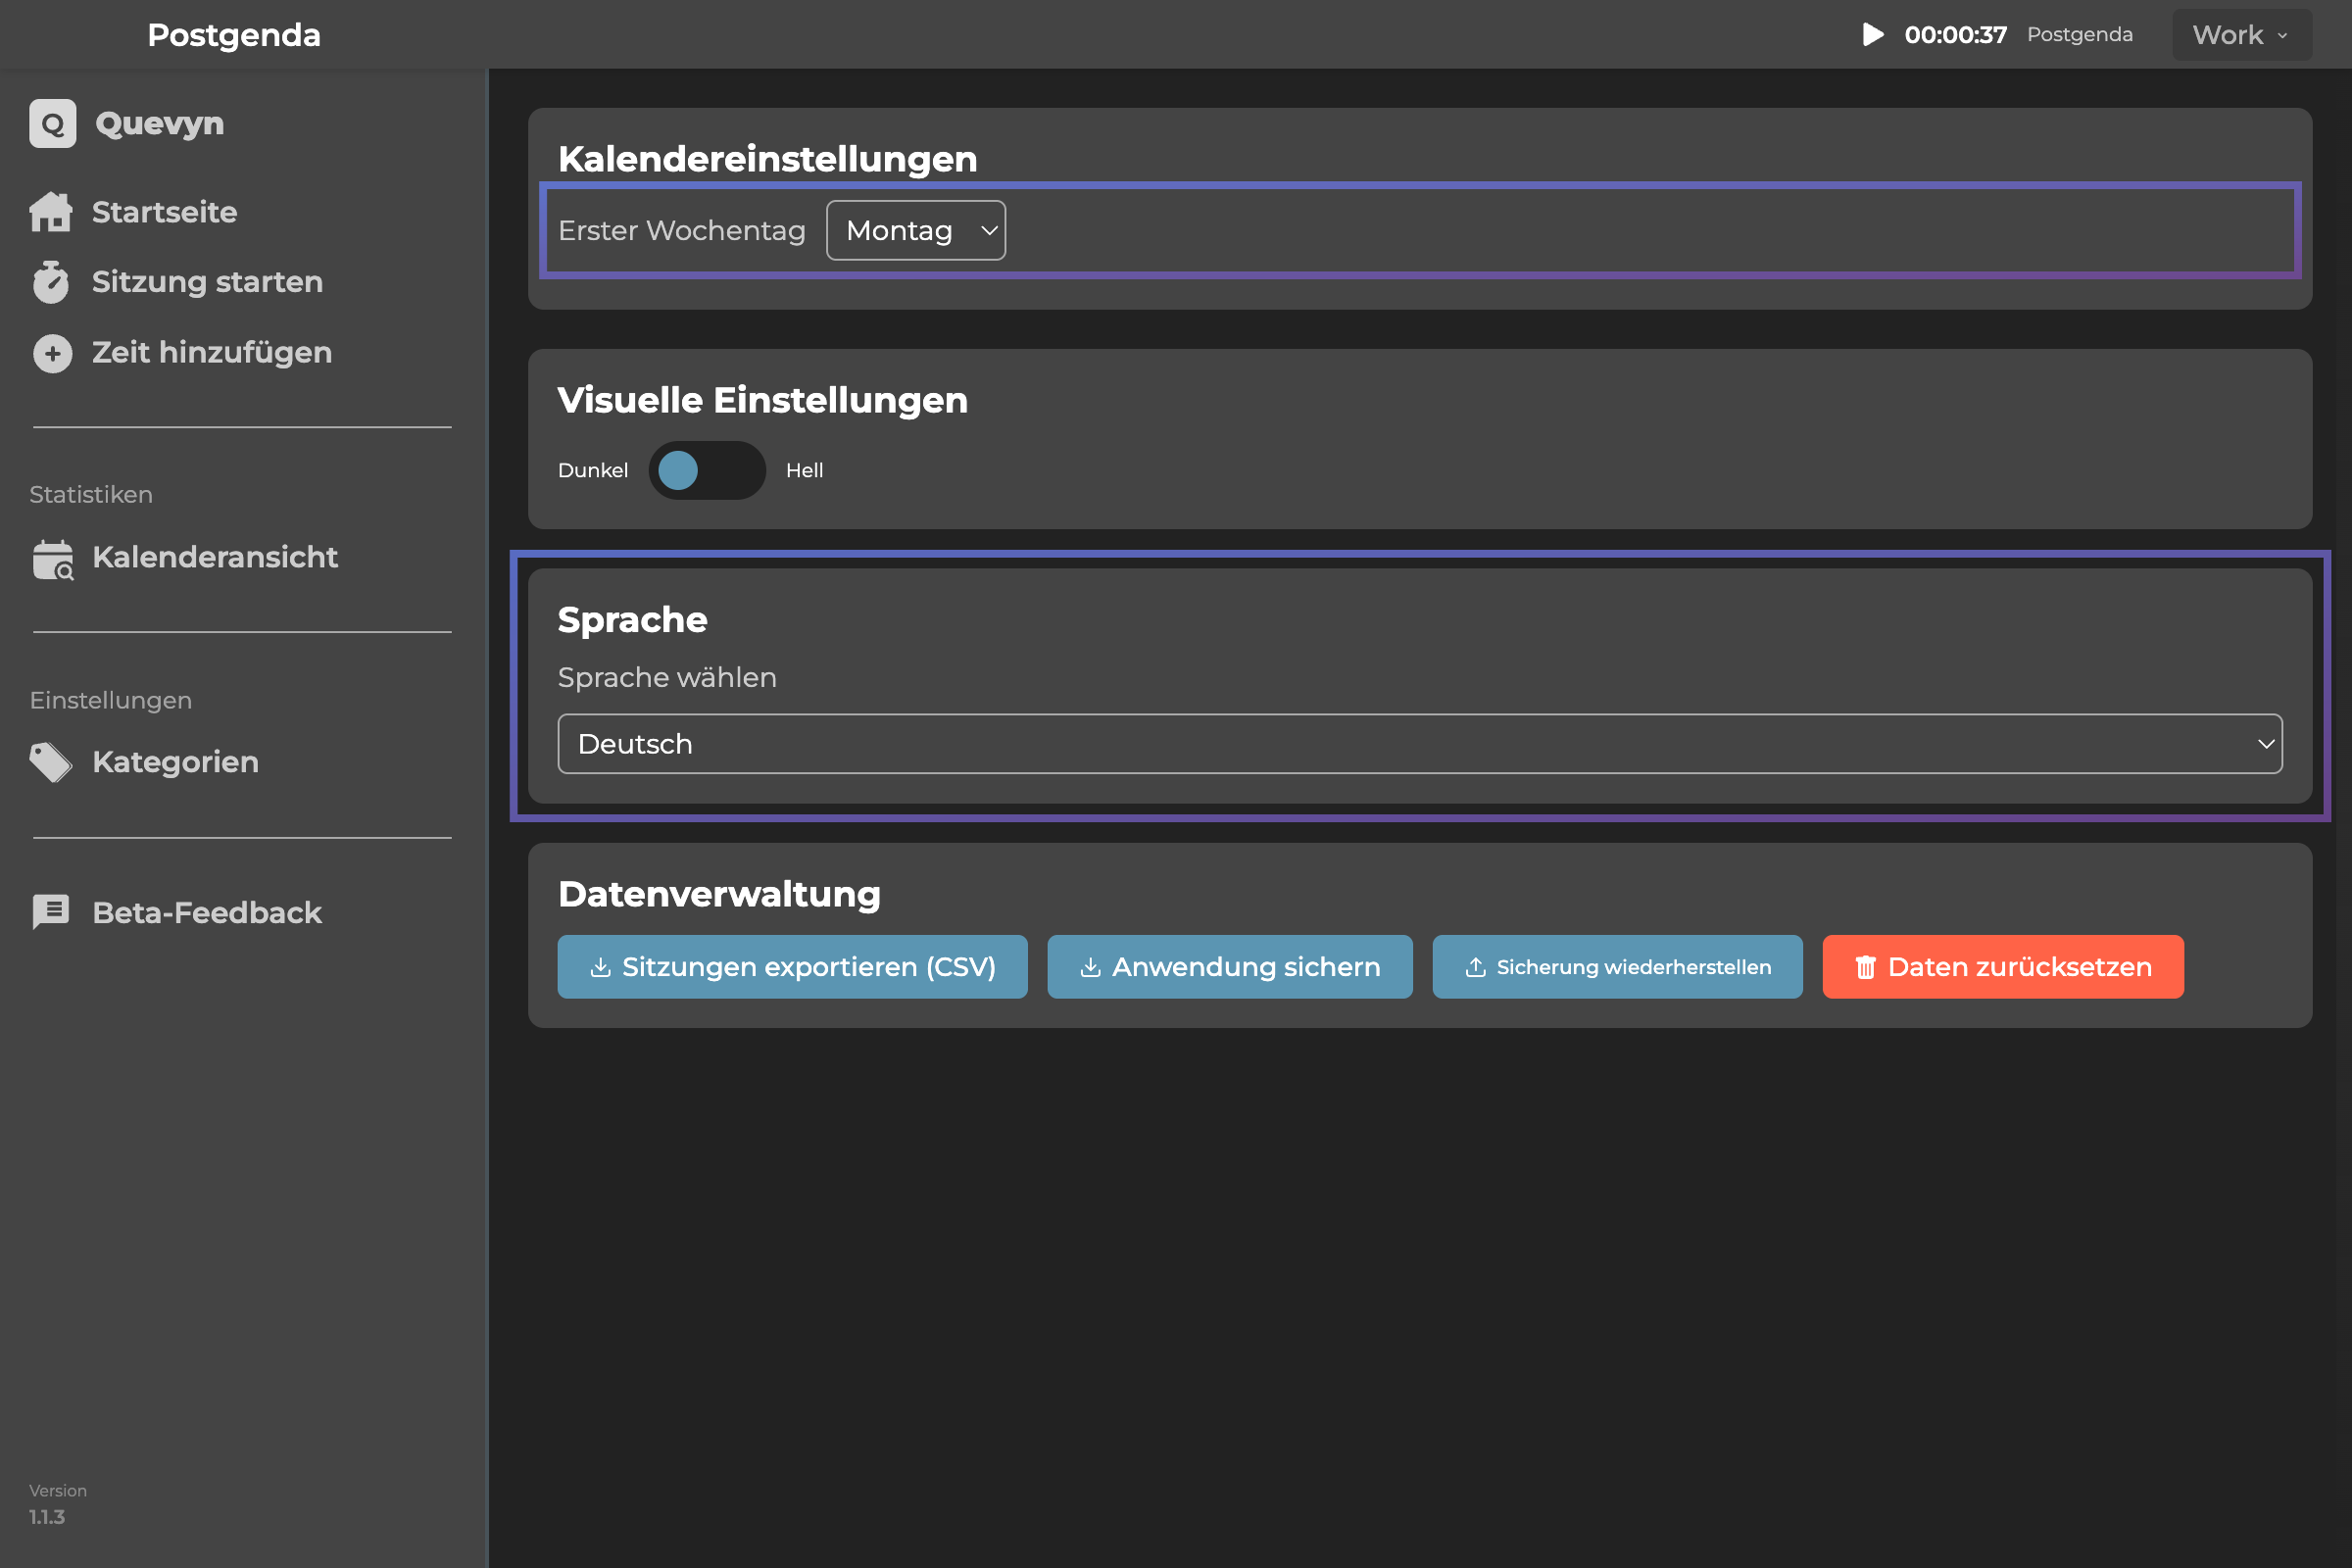Expand the Work category dropdown
The height and width of the screenshot is (1568, 2352).
2242,35
